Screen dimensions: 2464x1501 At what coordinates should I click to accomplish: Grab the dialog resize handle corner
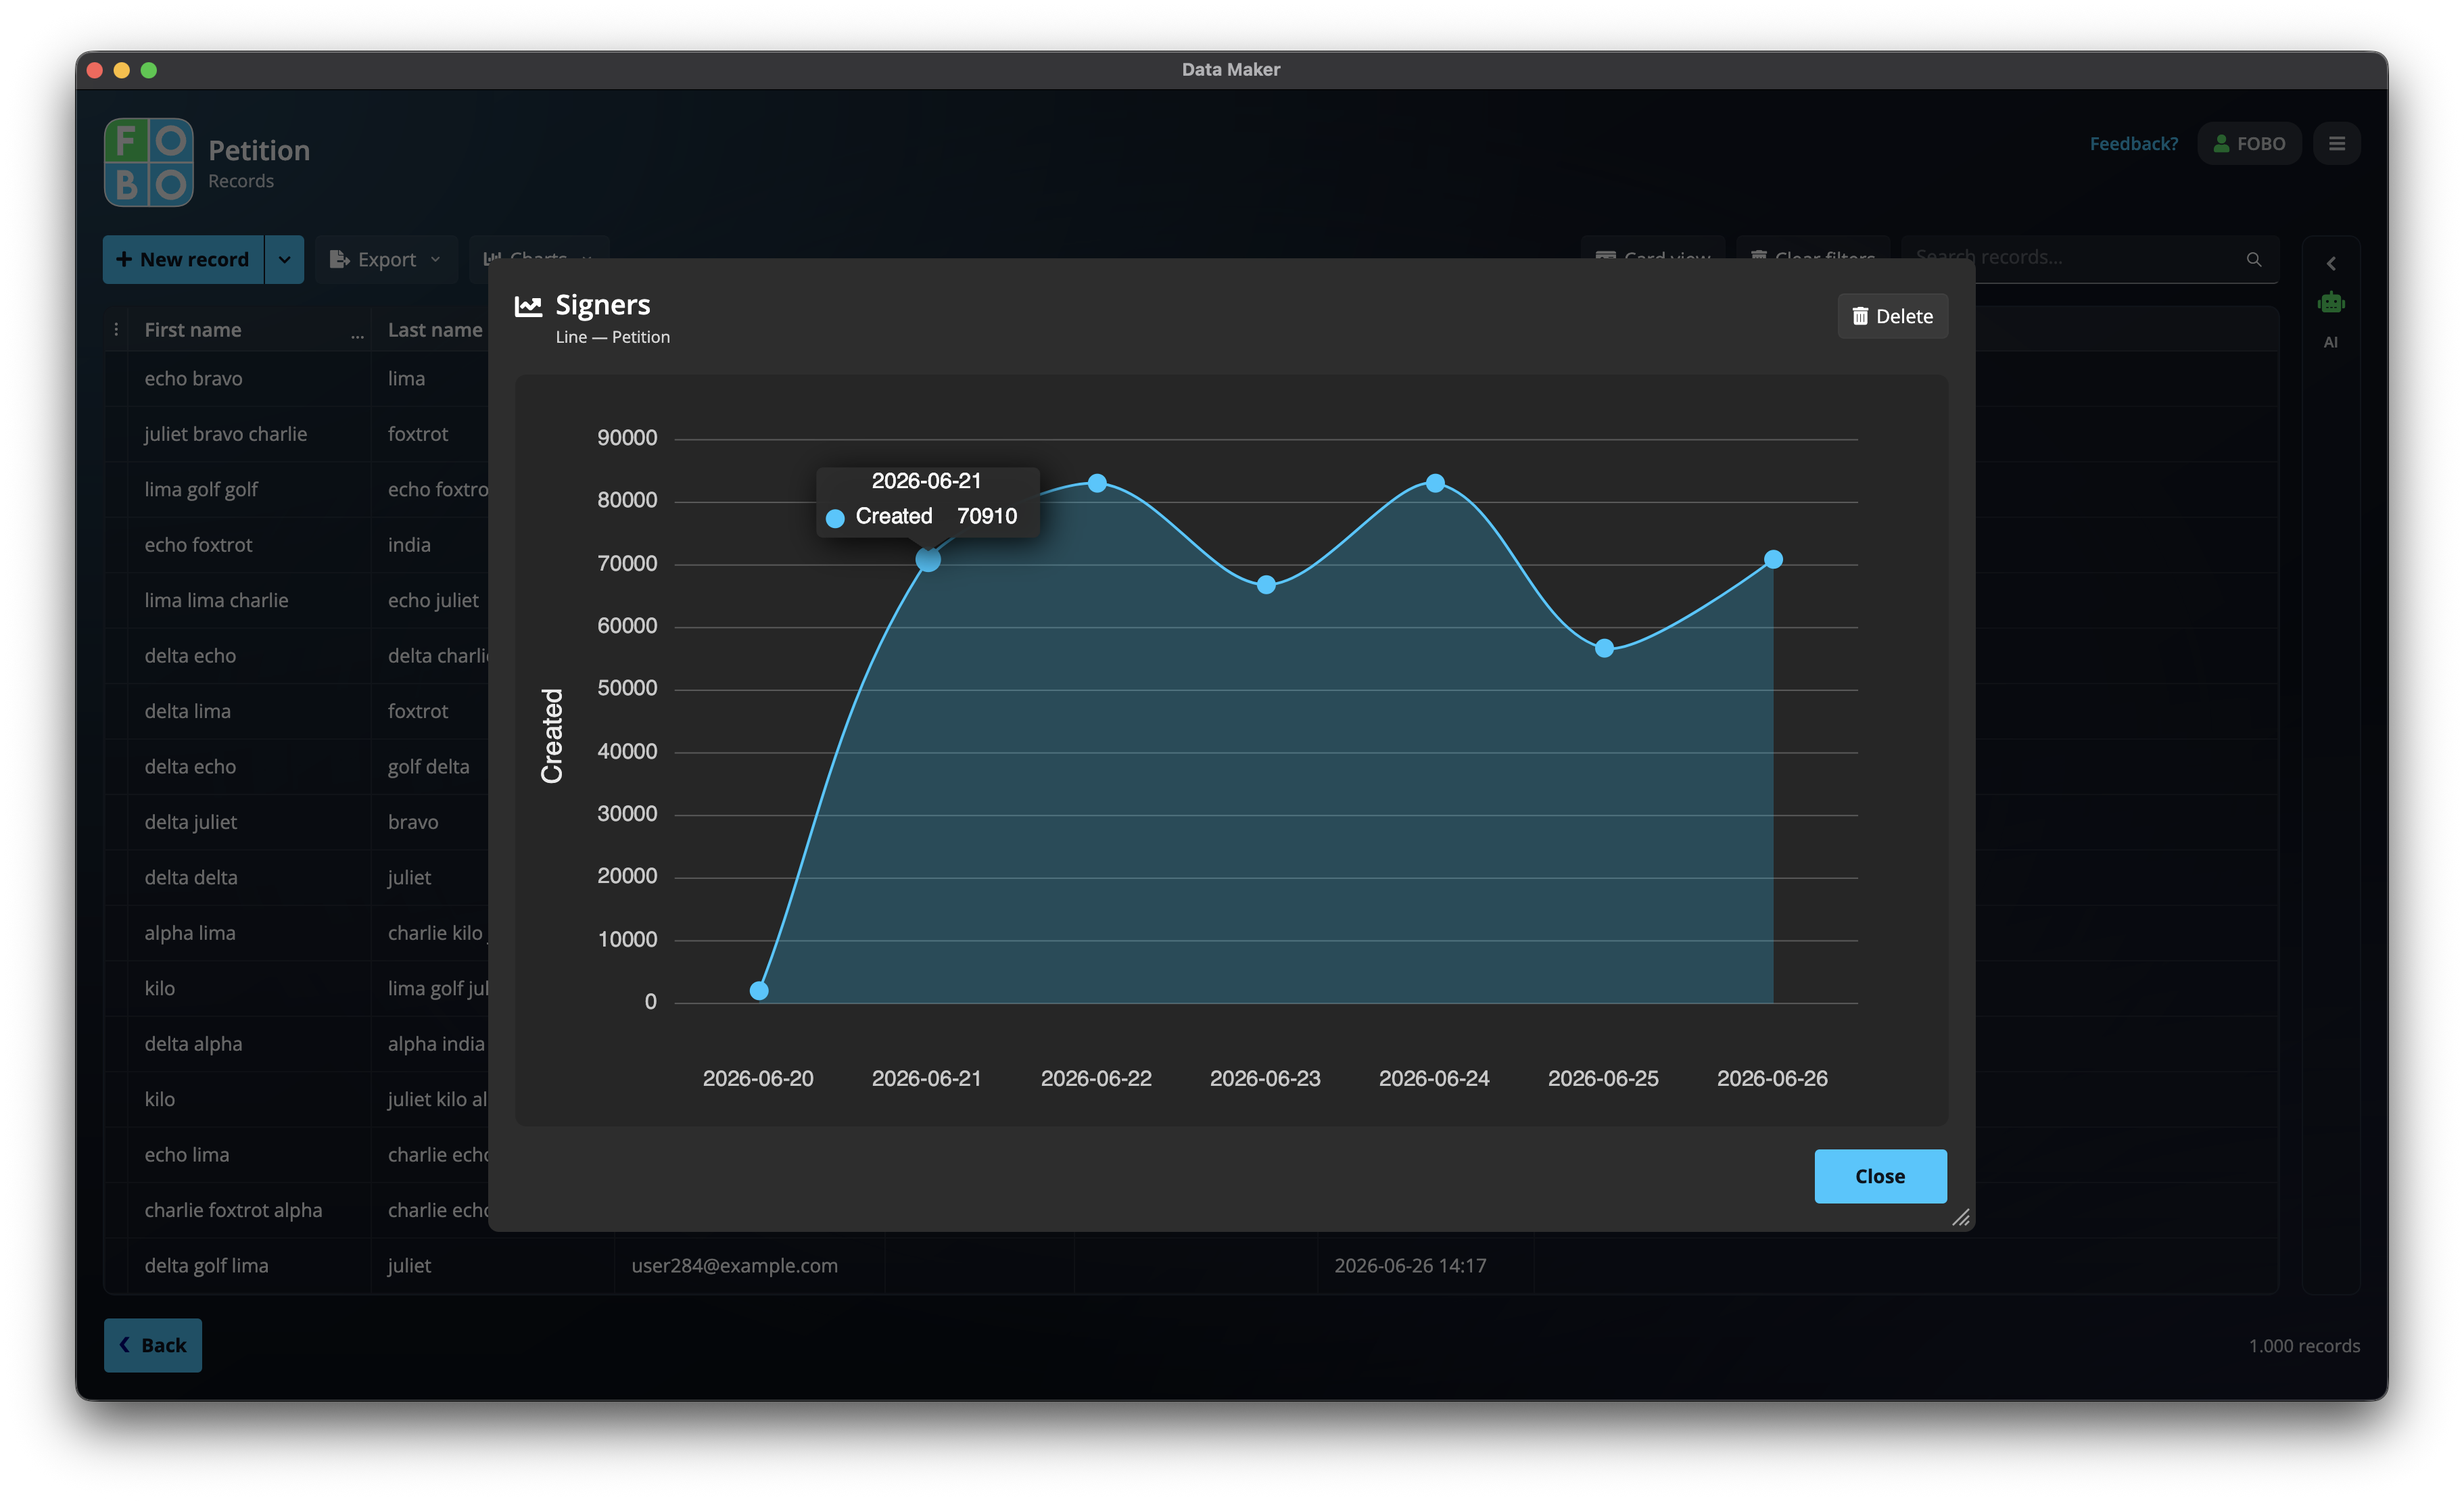click(x=1960, y=1217)
